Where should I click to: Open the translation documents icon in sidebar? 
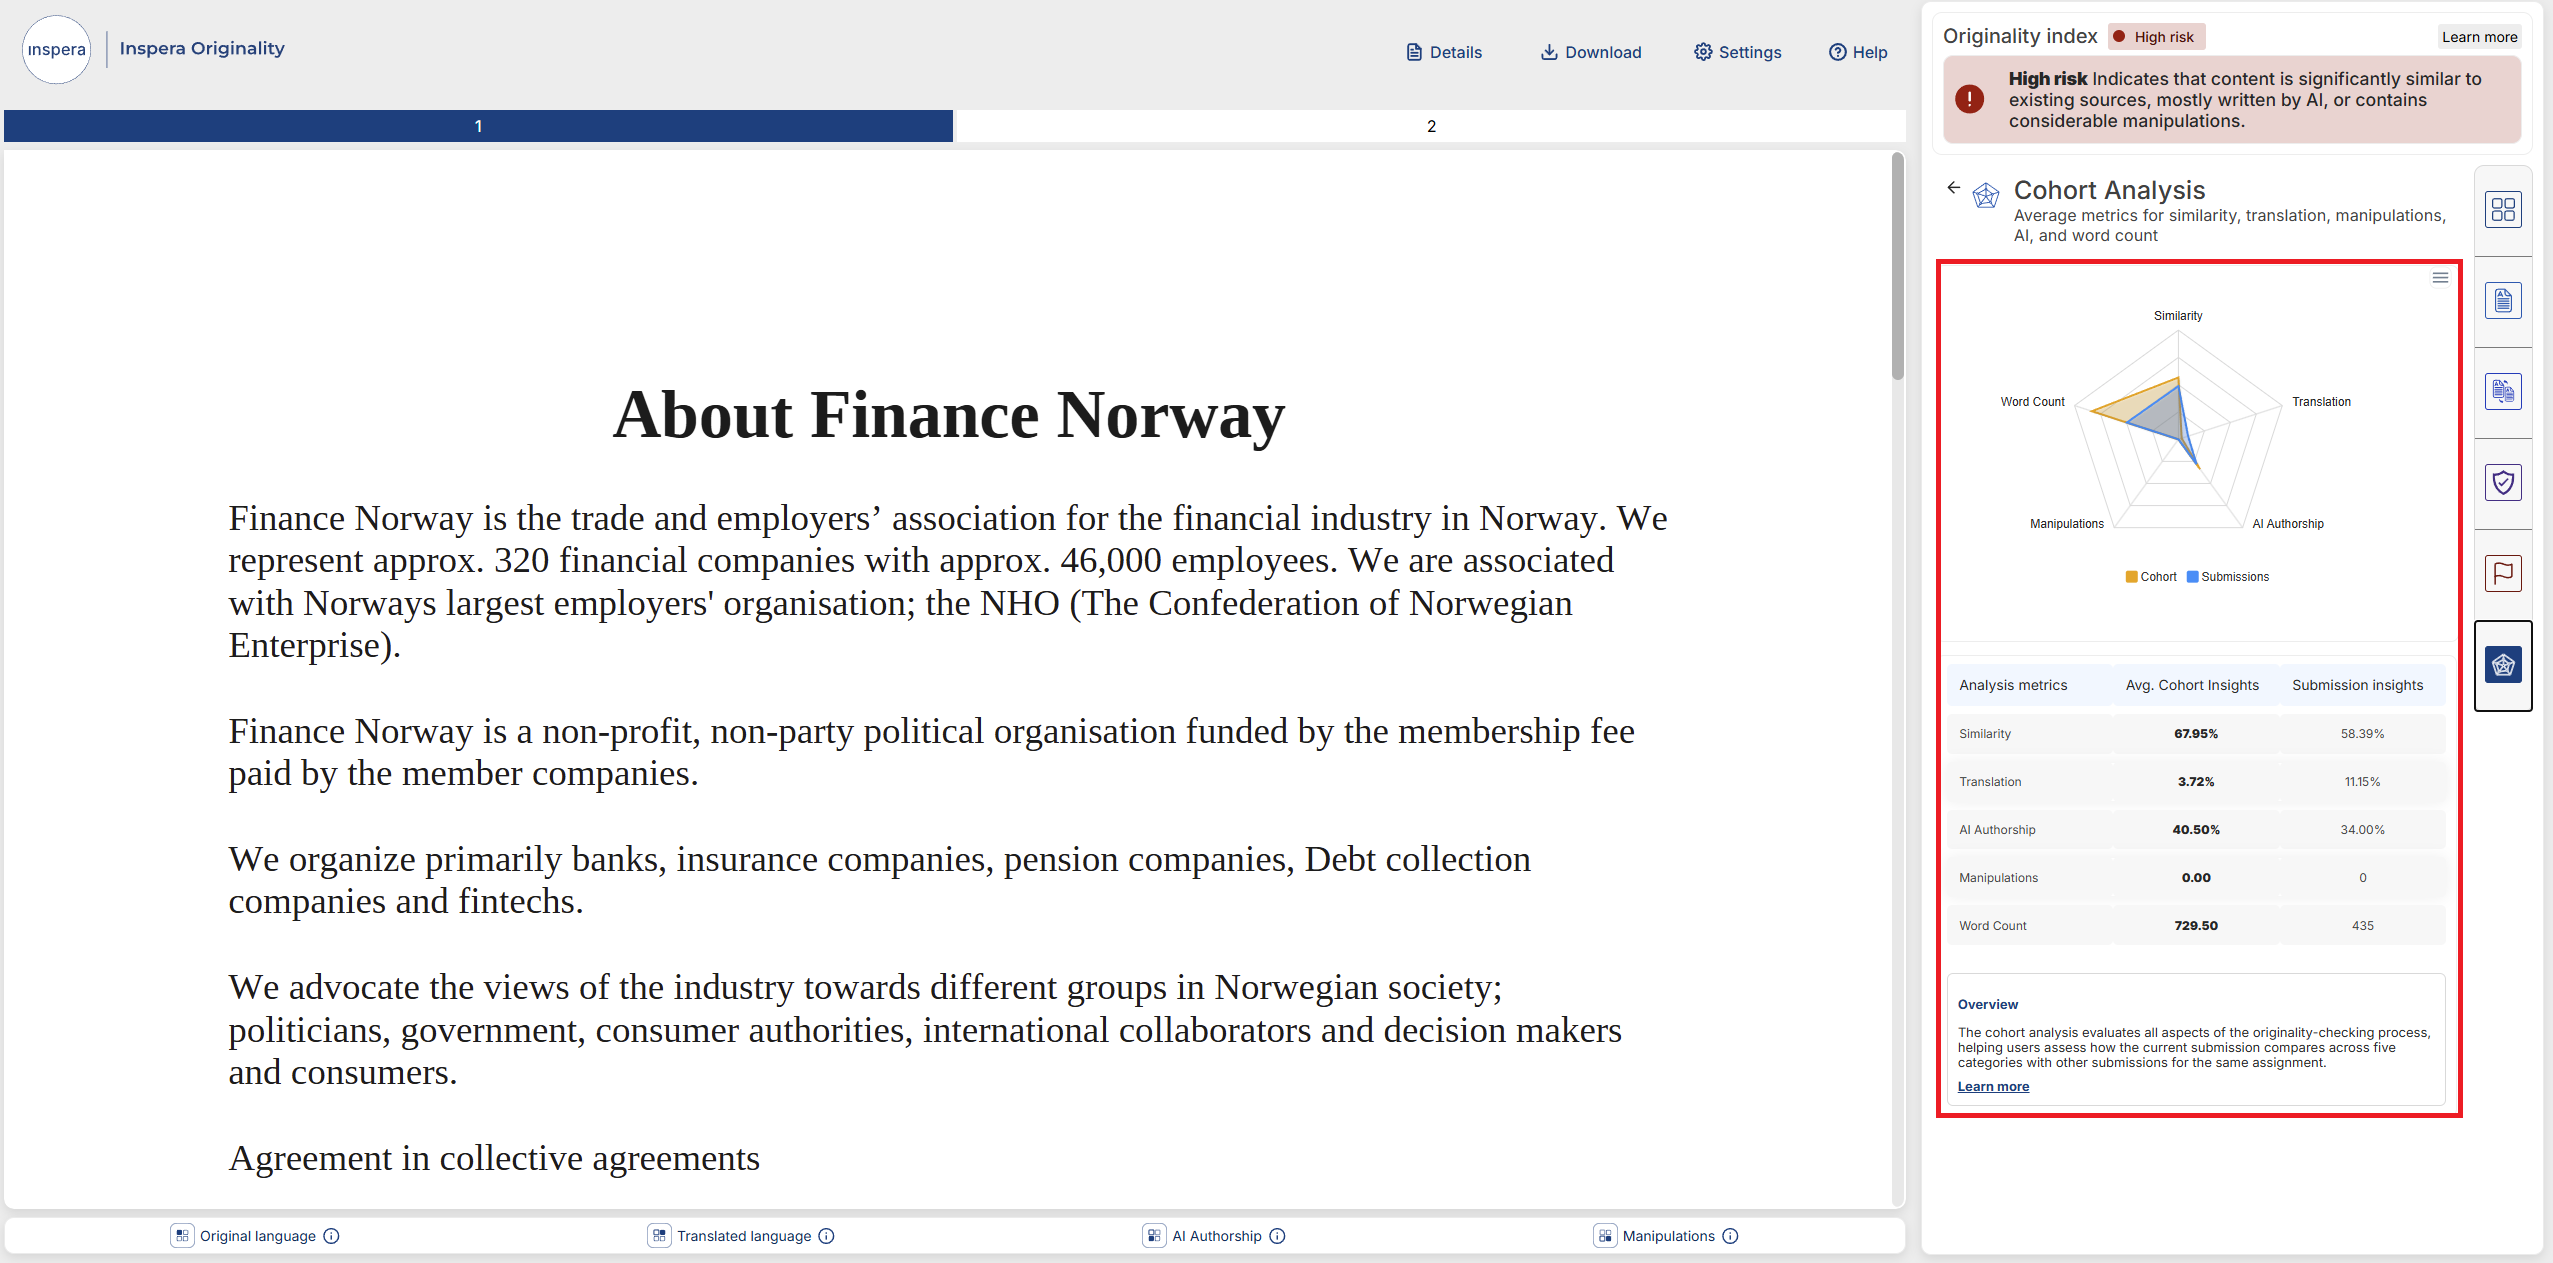[2503, 391]
